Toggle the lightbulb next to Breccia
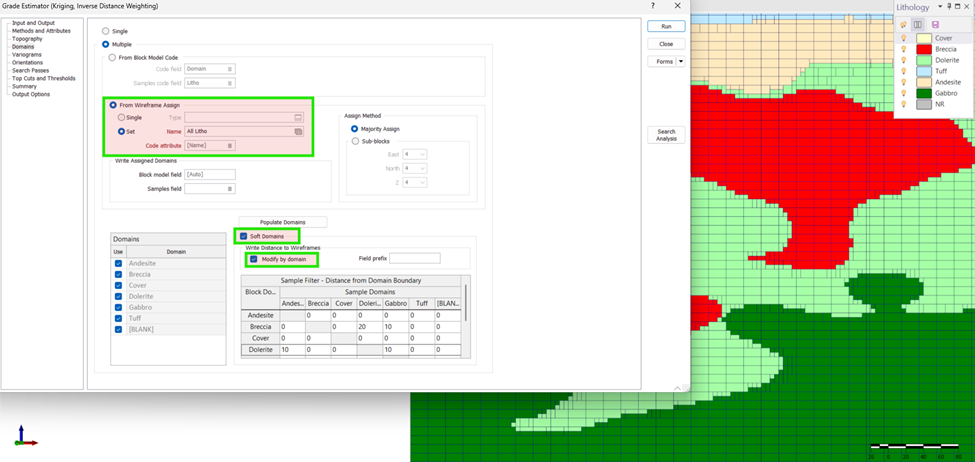This screenshot has height=462, width=975. 904,49
